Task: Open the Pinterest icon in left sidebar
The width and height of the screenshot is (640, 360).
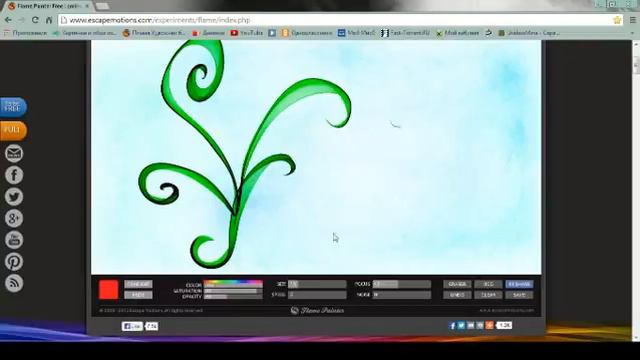Action: tap(14, 262)
